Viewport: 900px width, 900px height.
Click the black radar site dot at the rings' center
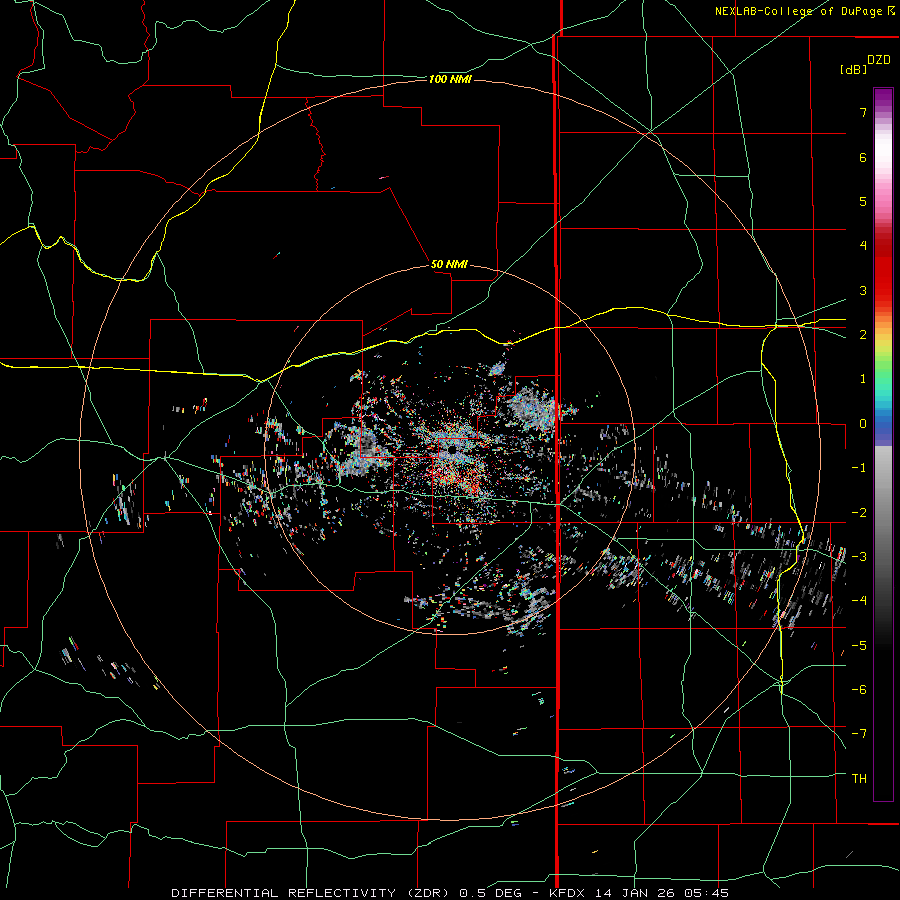(452, 451)
